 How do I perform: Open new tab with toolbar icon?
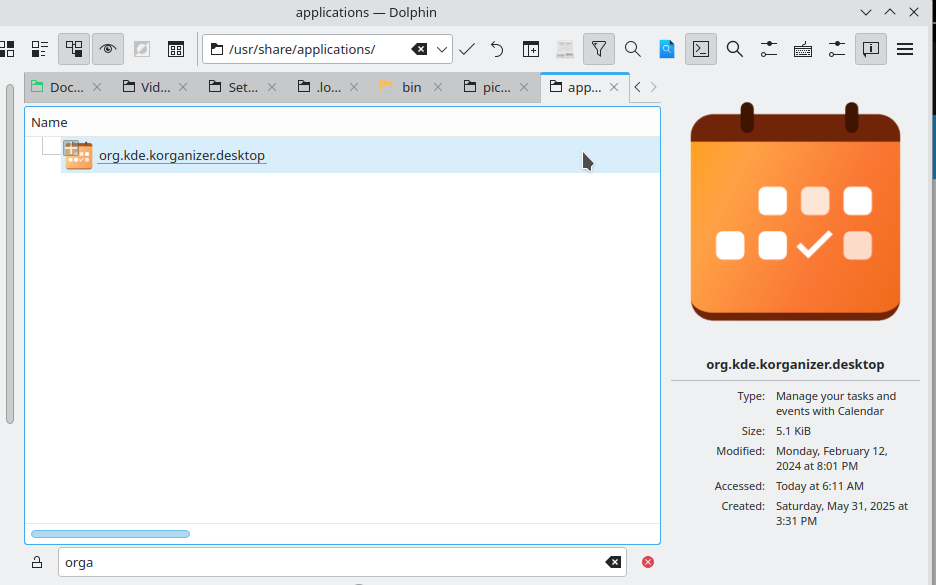coord(531,49)
